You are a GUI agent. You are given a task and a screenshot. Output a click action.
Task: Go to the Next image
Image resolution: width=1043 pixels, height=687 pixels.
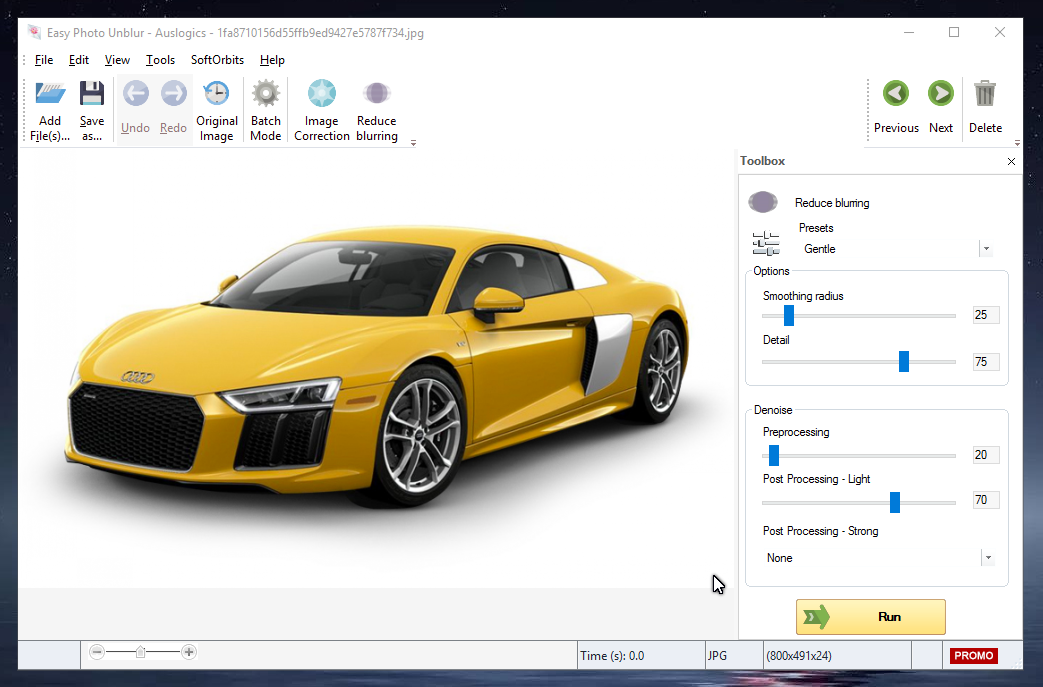[x=941, y=106]
